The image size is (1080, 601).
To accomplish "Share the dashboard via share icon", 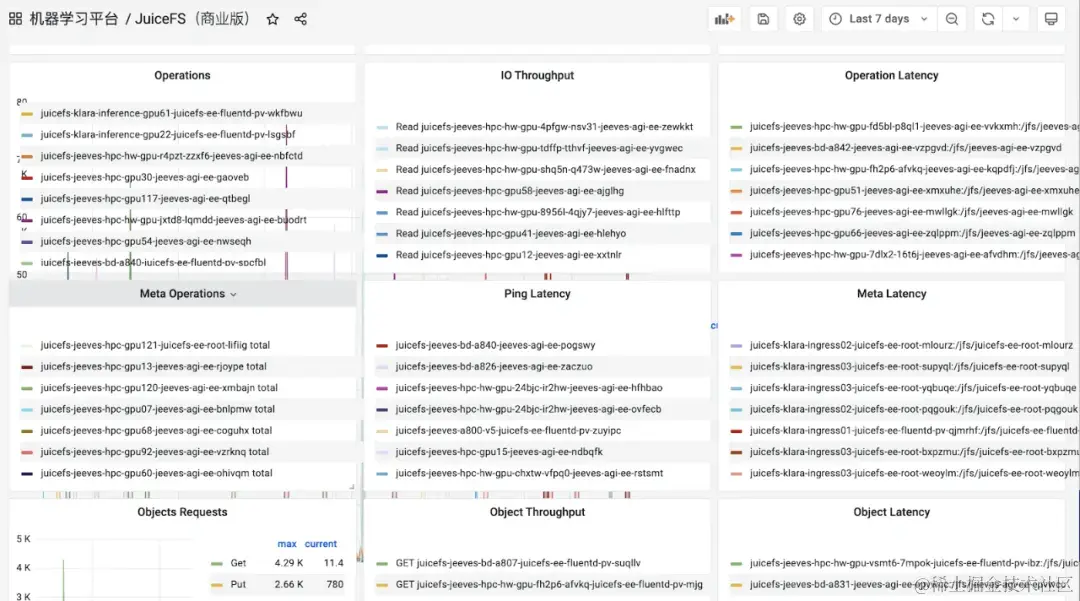I will 300,19.
